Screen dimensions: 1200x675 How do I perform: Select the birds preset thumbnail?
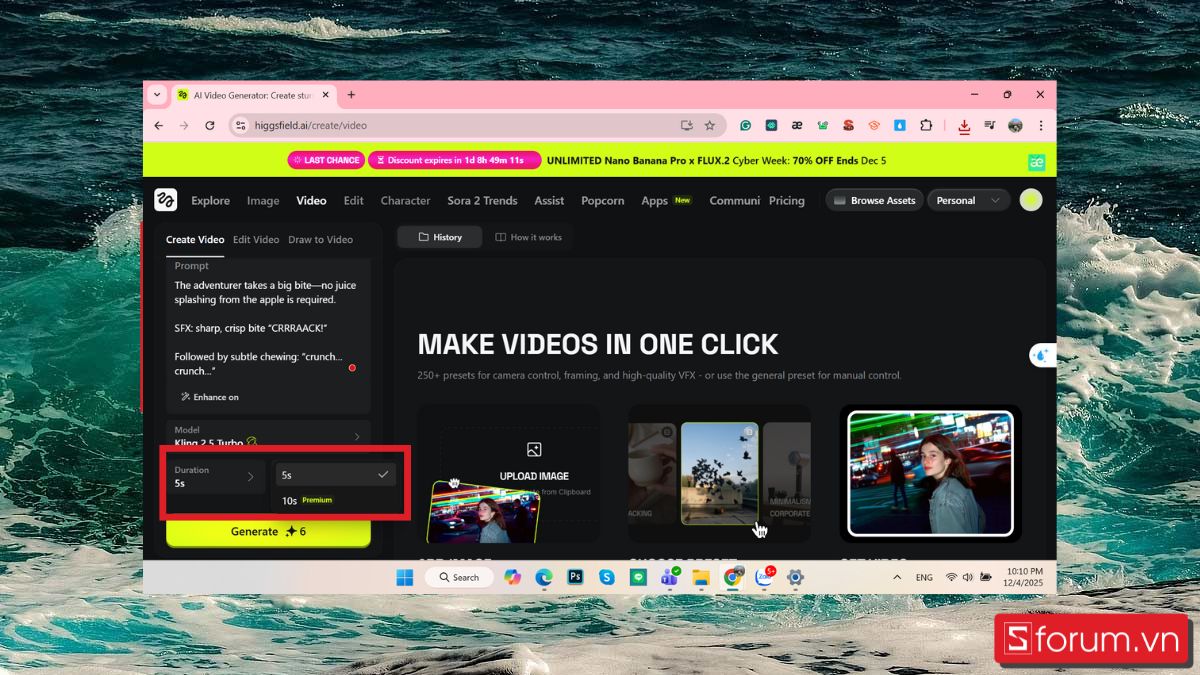click(719, 473)
